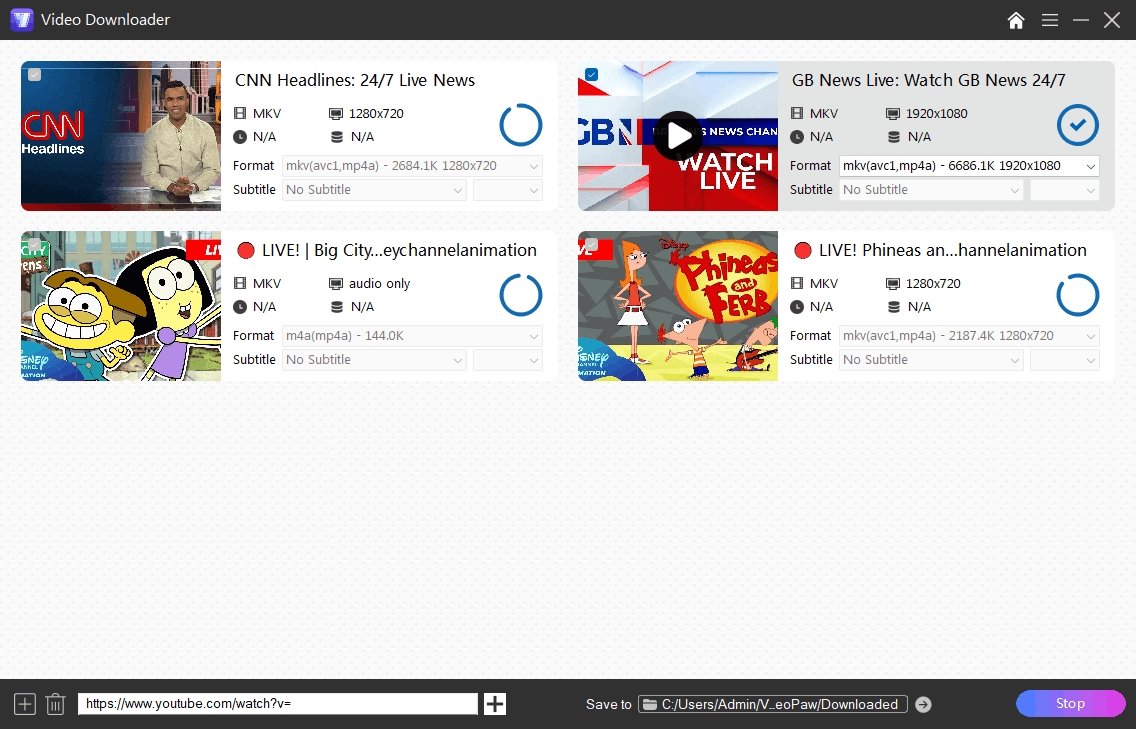1136x729 pixels.
Task: Open Phineas subtitle language dropdown
Action: 1065,360
